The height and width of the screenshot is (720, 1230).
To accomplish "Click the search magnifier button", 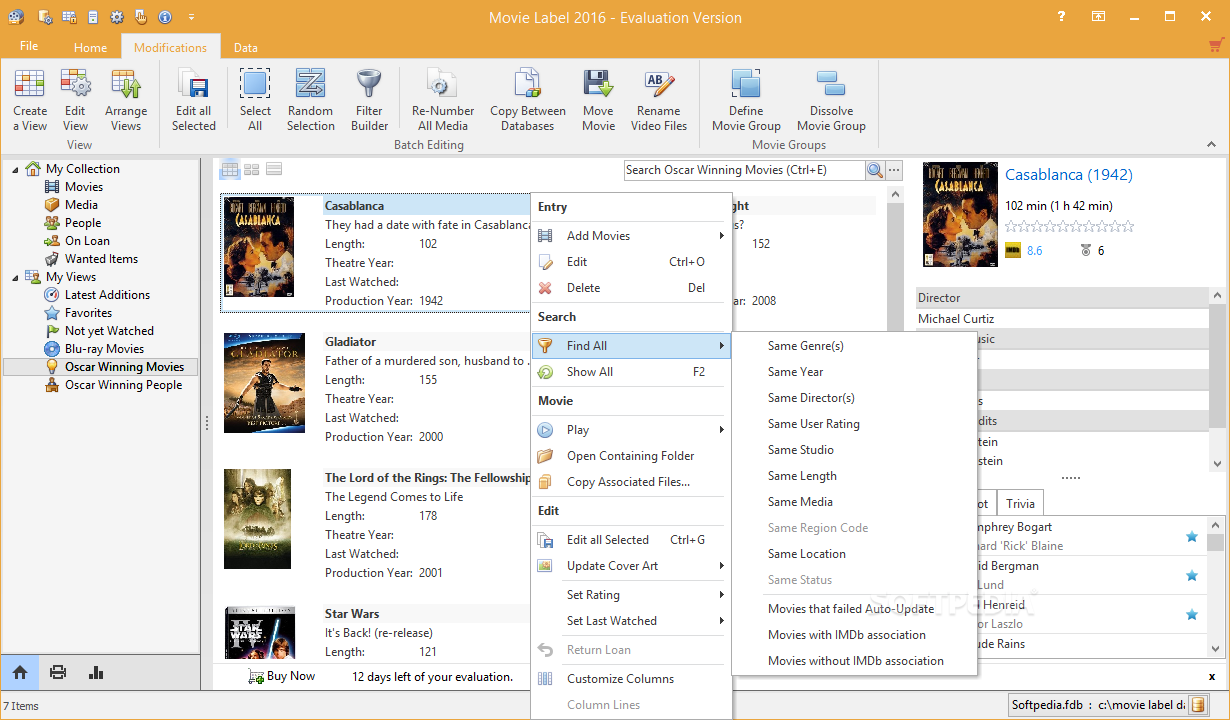I will (x=875, y=170).
